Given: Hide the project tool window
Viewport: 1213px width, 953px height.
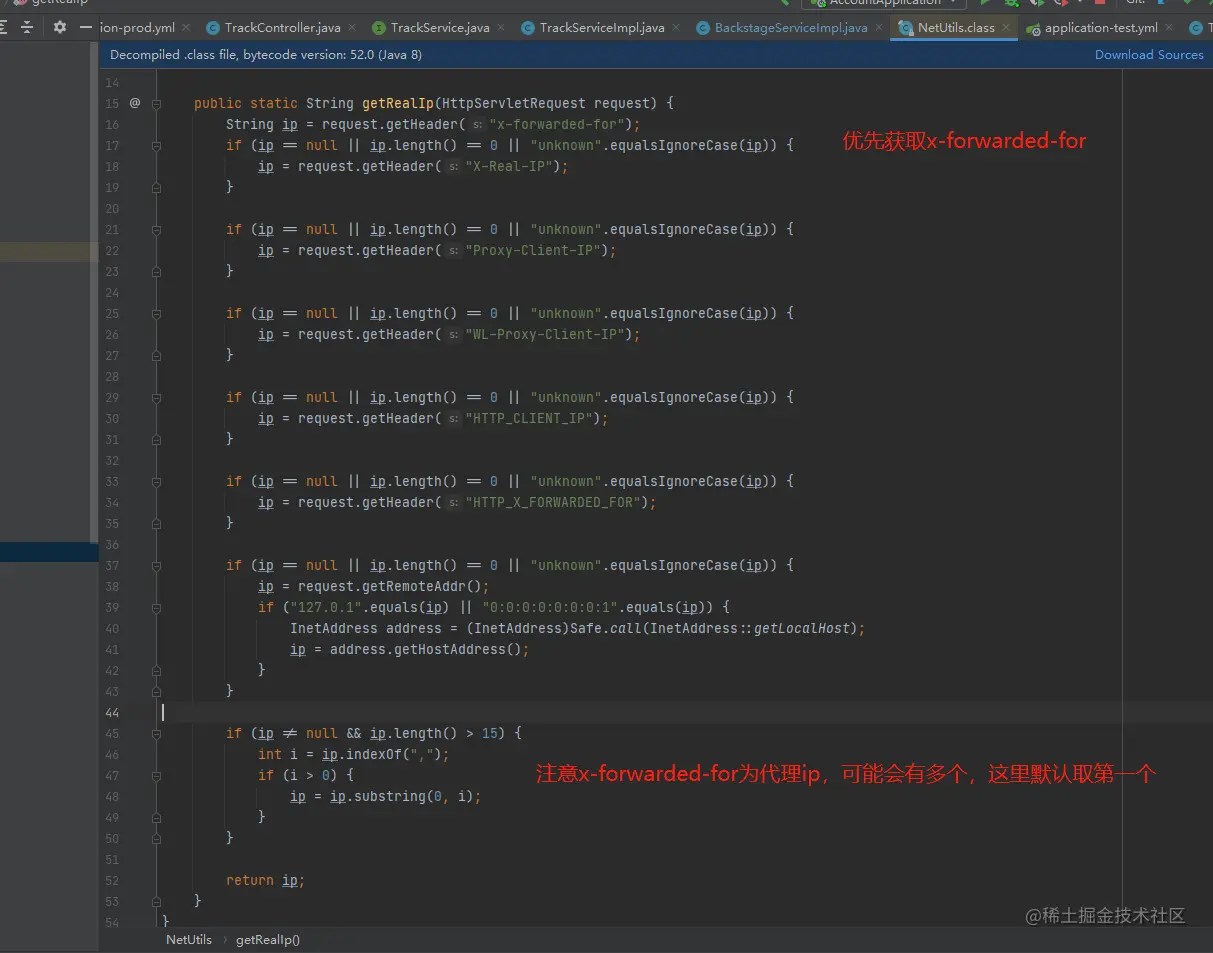Looking at the screenshot, I should (86, 28).
